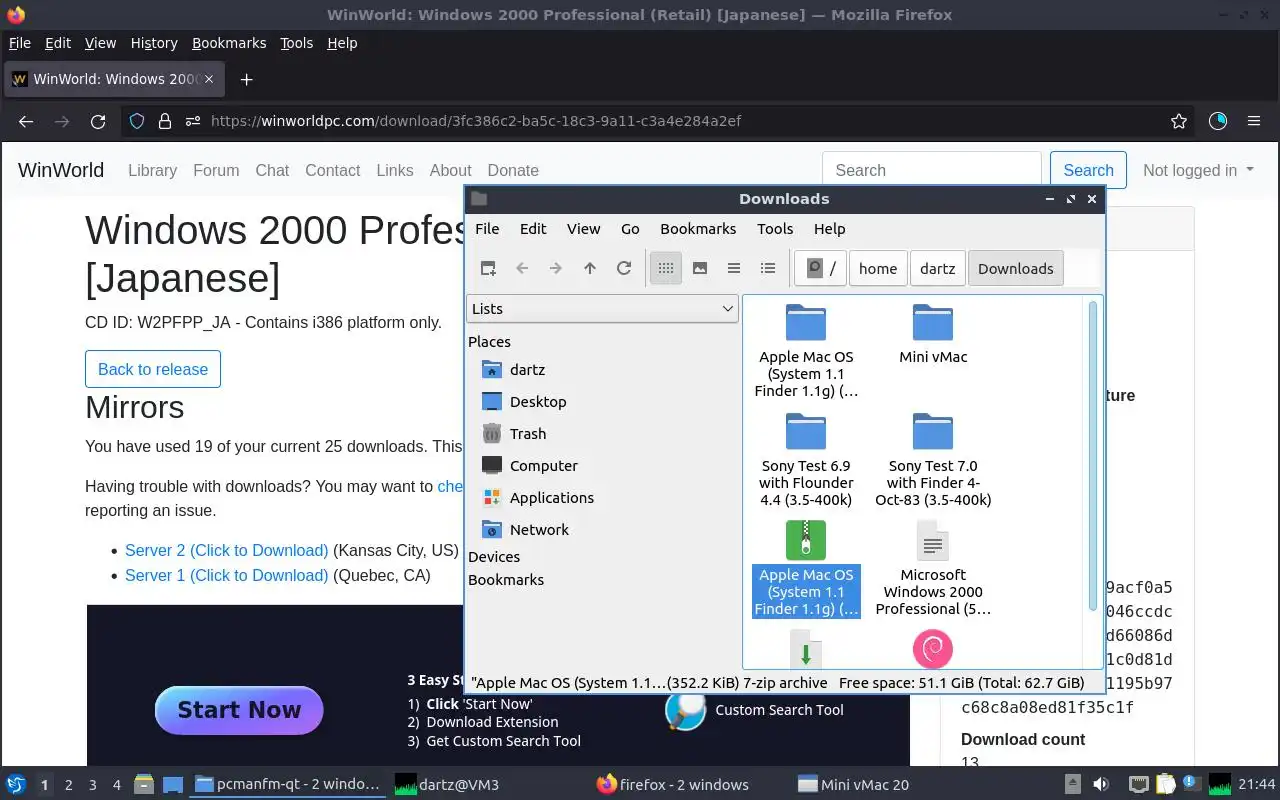1280x800 pixels.
Task: Go back in Firefox
Action: click(x=26, y=121)
